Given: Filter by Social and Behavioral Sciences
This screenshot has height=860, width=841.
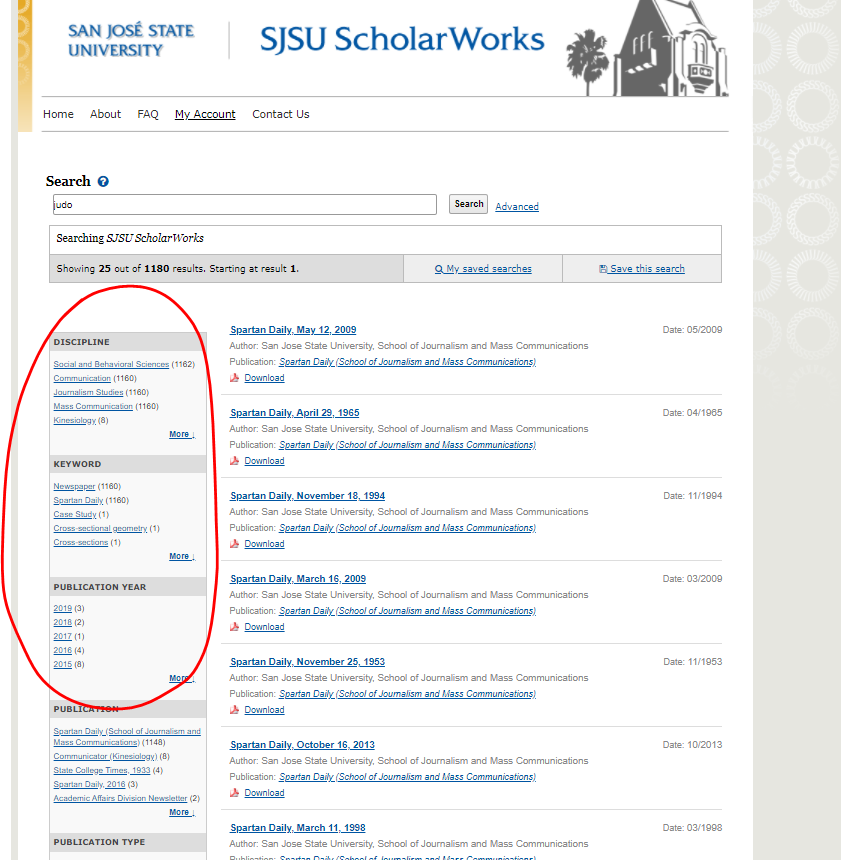Looking at the screenshot, I should (111, 364).
